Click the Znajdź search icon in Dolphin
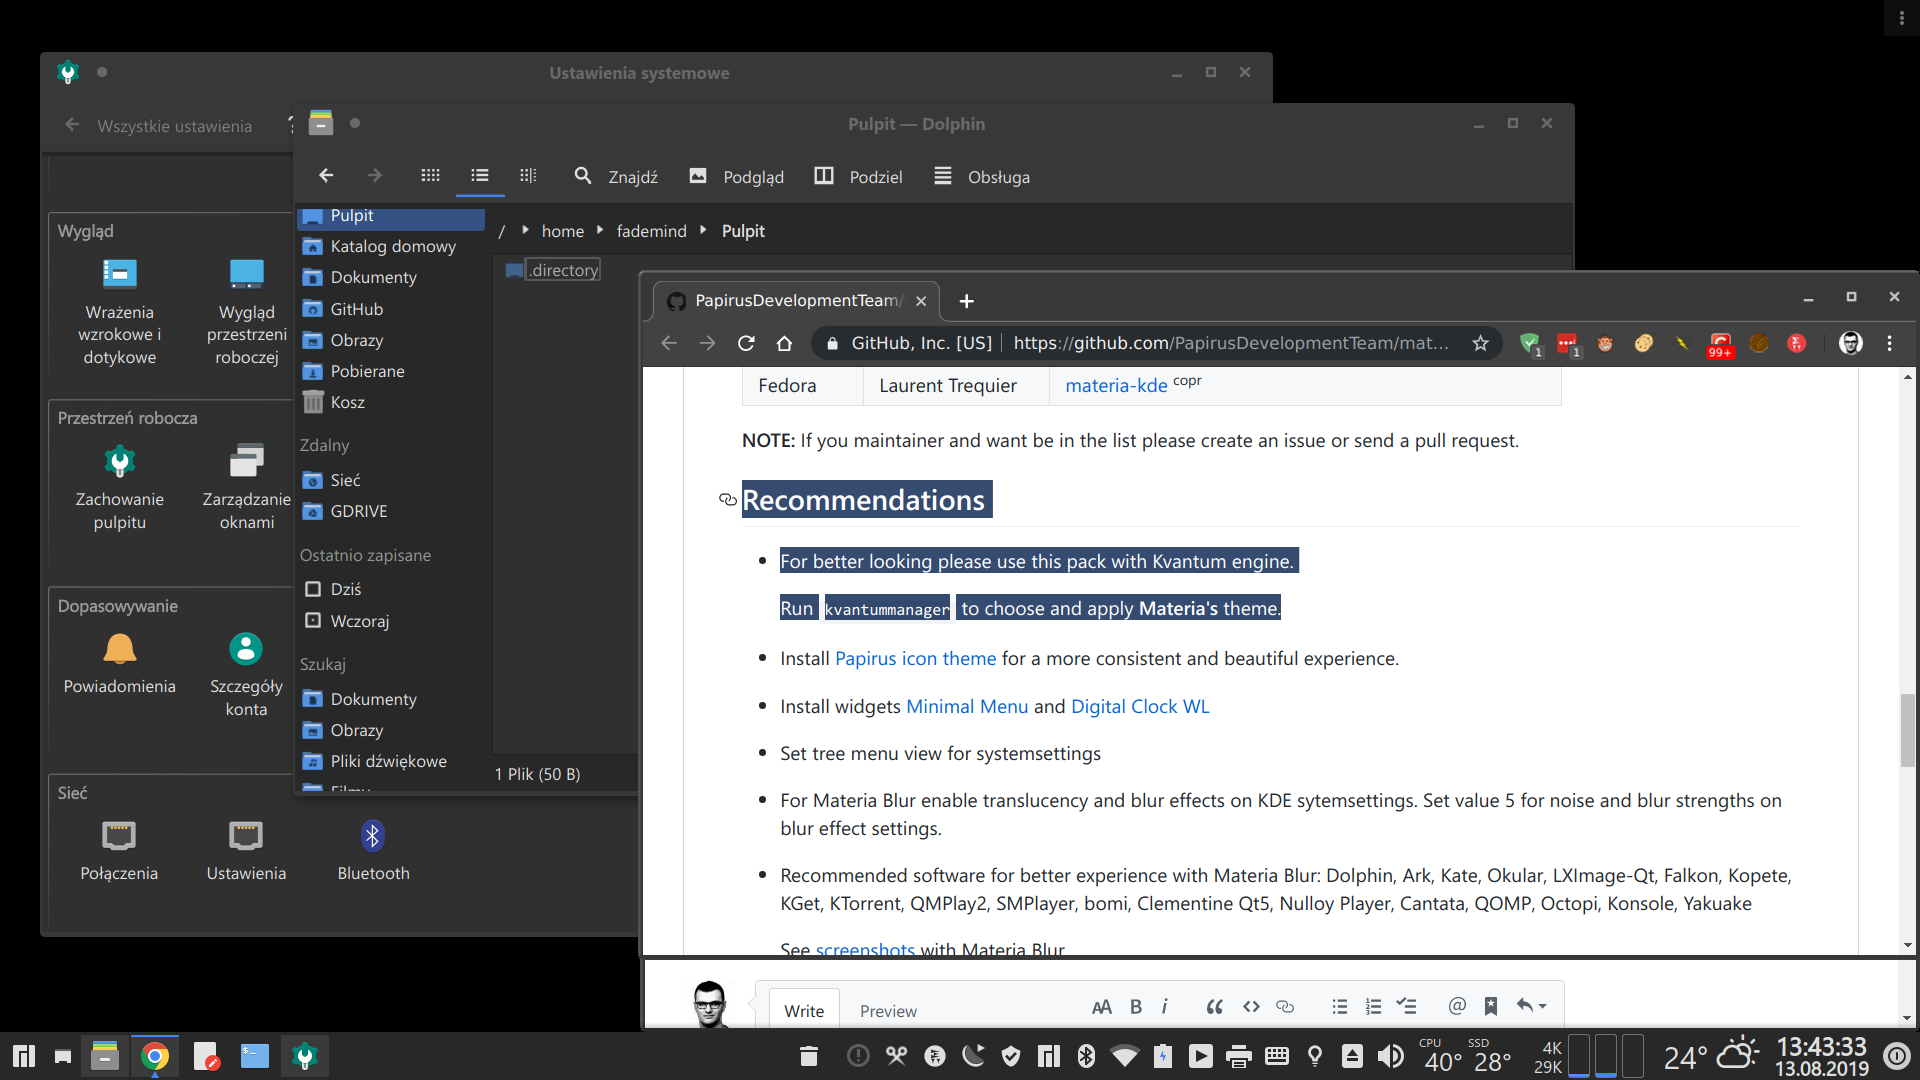Screen dimensions: 1920x1080 pos(583,176)
